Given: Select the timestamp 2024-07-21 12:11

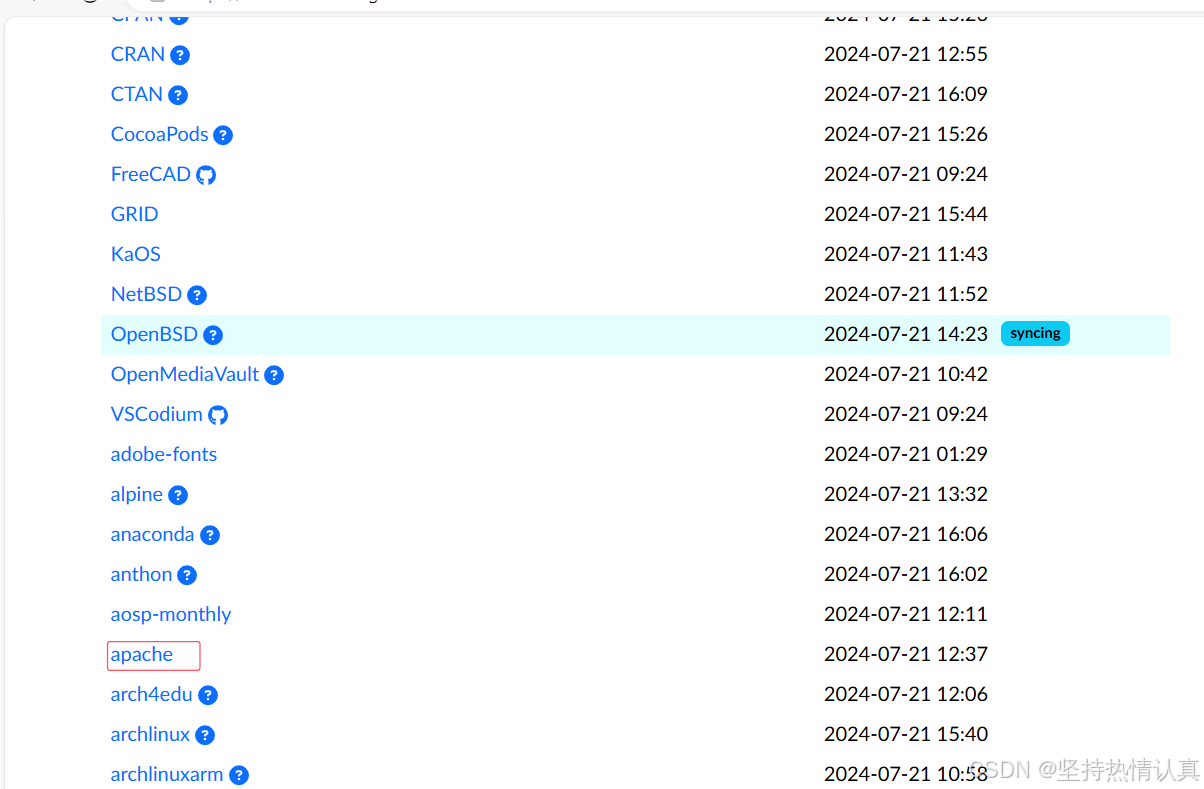Looking at the screenshot, I should tap(906, 614).
